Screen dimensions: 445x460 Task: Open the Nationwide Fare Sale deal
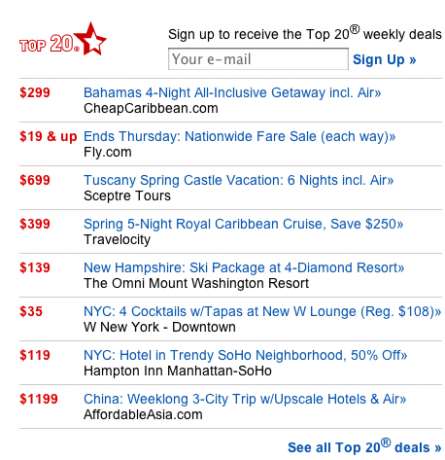pos(240,137)
